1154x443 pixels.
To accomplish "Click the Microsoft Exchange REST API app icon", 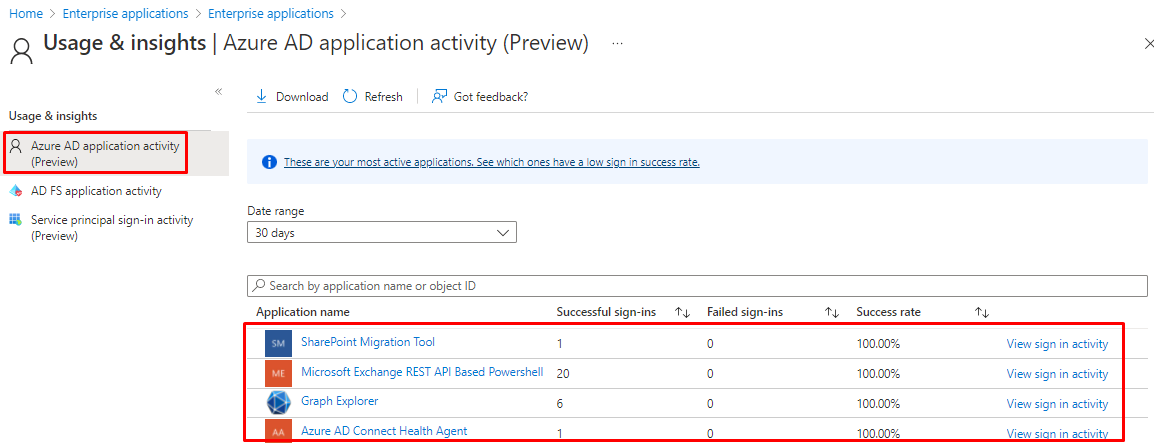I will pyautogui.click(x=278, y=373).
